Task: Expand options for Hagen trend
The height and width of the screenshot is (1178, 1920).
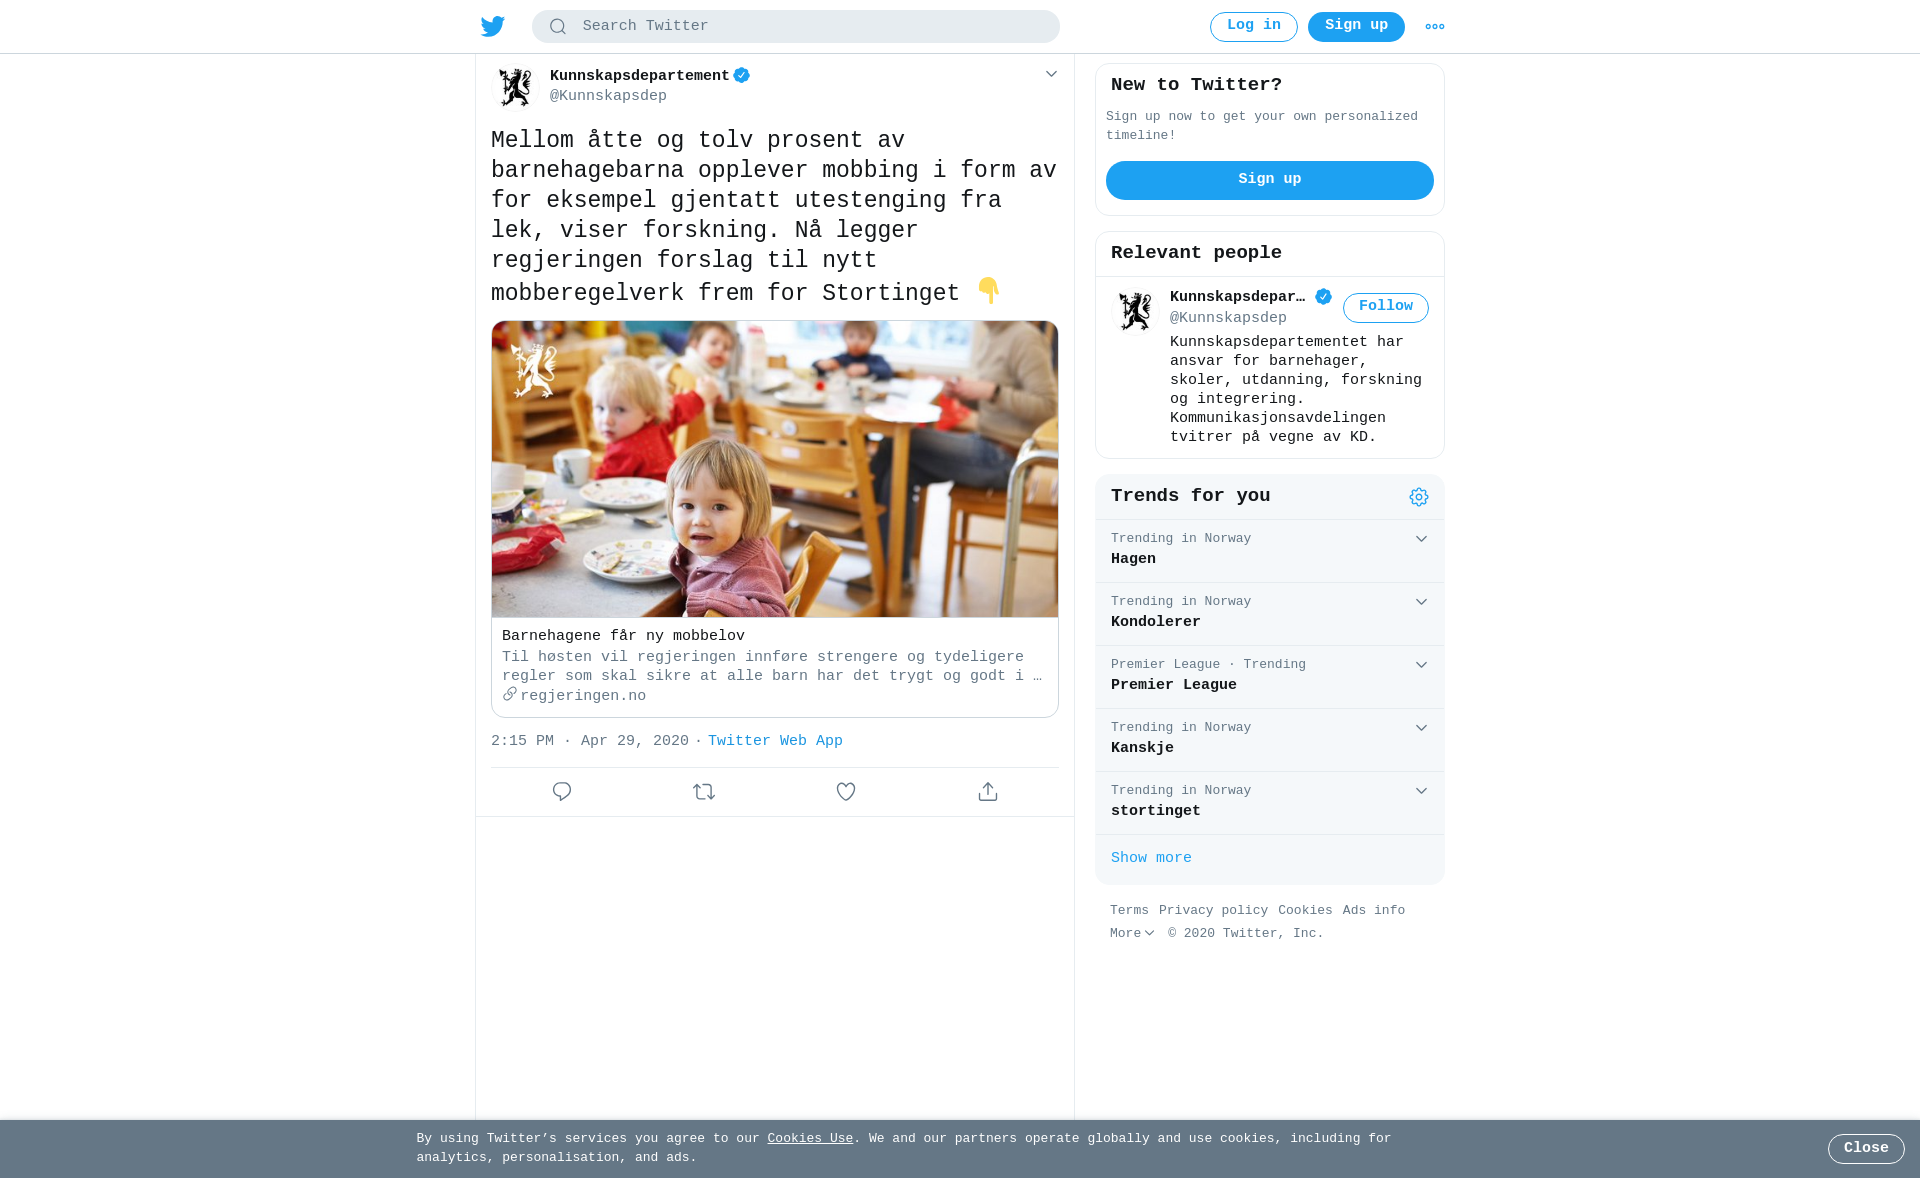Action: click(x=1421, y=539)
